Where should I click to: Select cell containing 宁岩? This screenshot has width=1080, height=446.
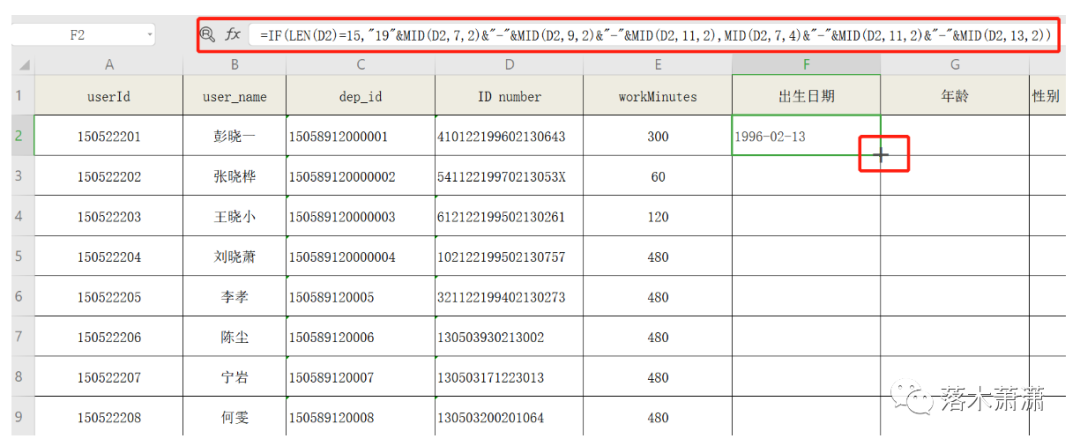(x=234, y=377)
